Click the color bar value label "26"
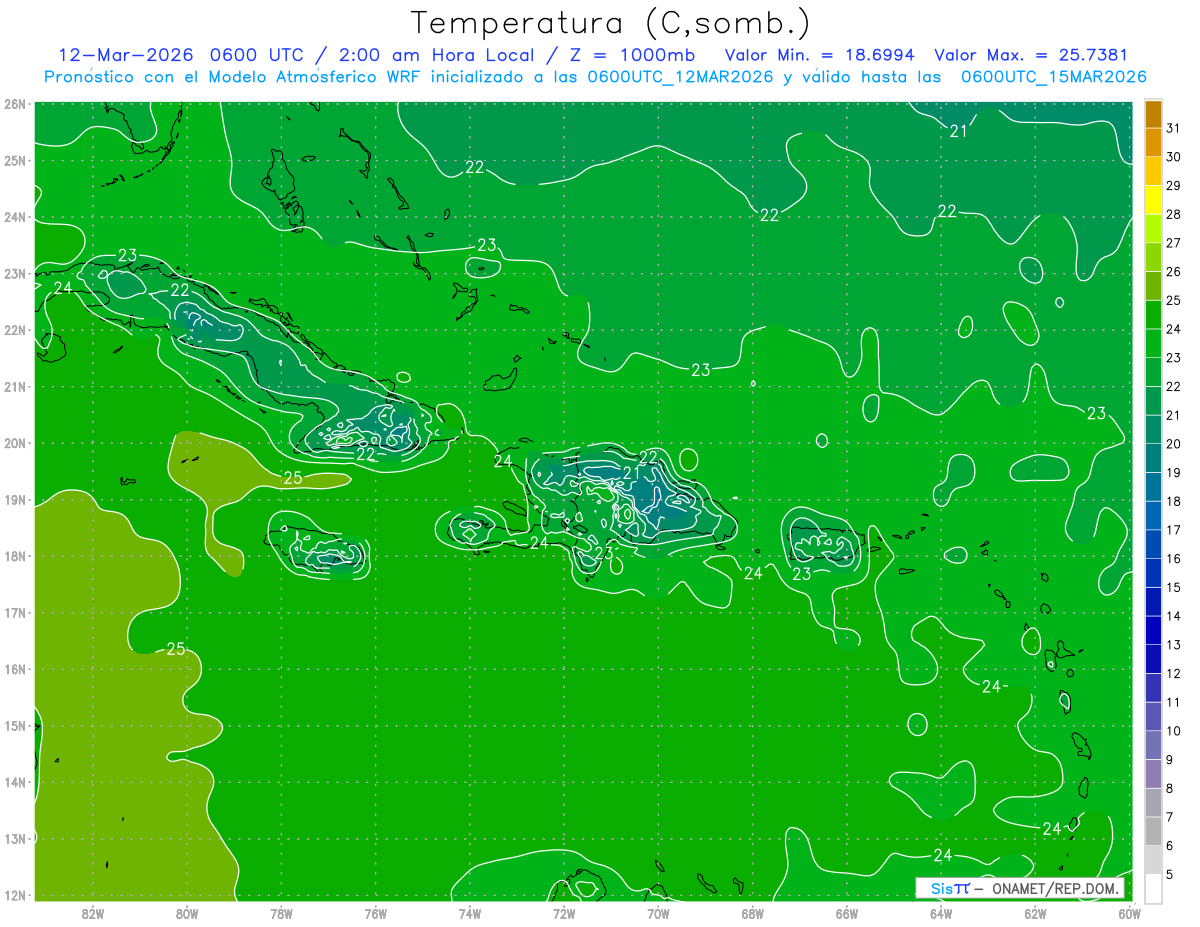Image resolution: width=1200 pixels, height=927 pixels. [1173, 273]
